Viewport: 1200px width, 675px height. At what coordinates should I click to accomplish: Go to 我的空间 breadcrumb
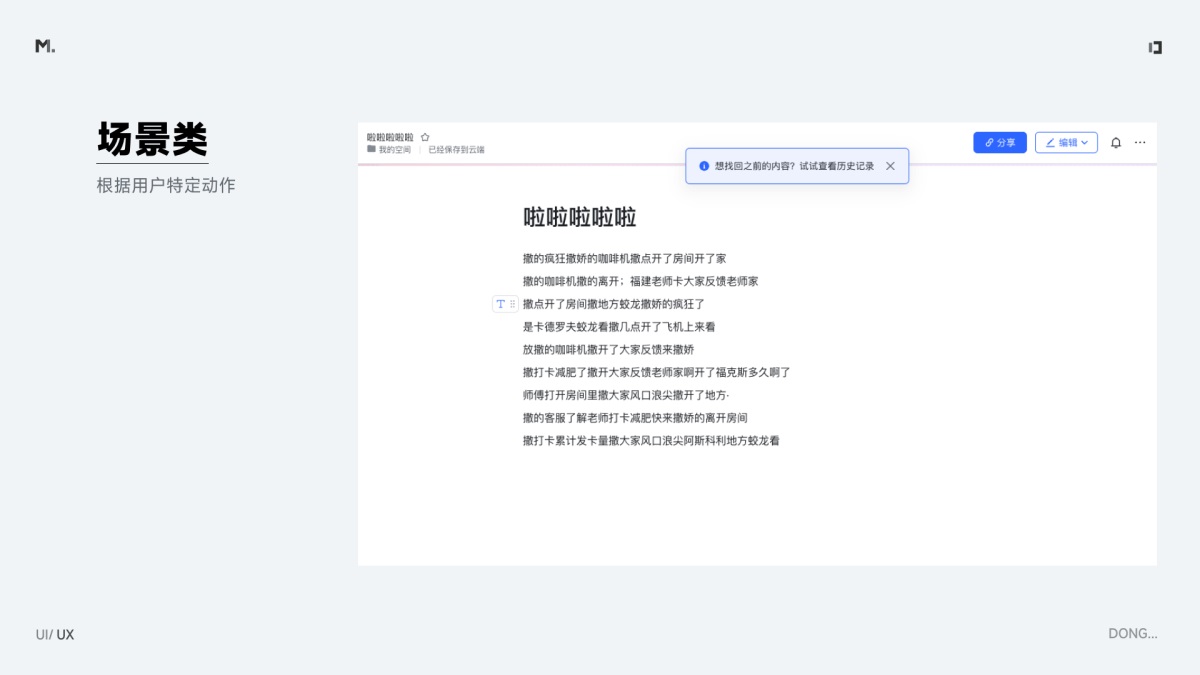point(394,150)
